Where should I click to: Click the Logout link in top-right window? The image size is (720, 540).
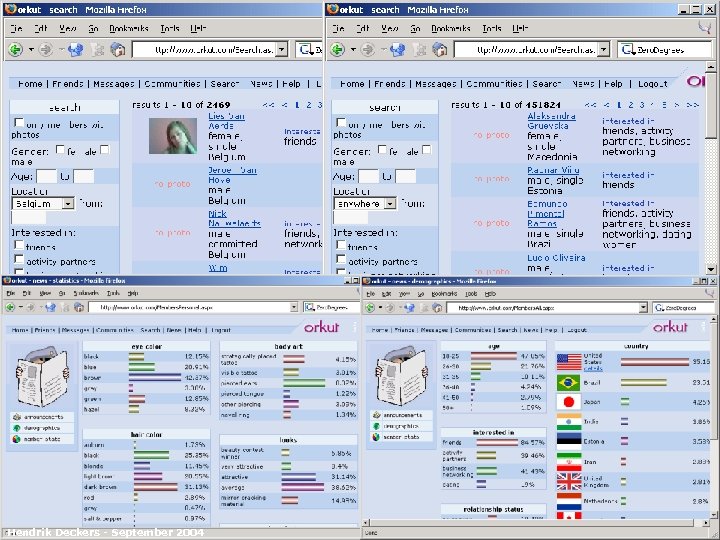tap(652, 84)
